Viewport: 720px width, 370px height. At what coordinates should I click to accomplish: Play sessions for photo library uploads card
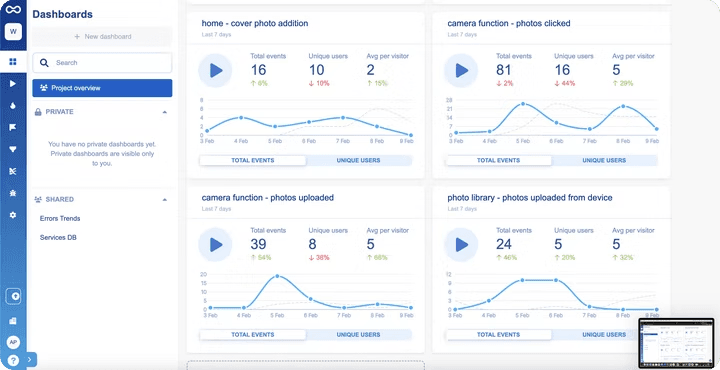coord(461,245)
